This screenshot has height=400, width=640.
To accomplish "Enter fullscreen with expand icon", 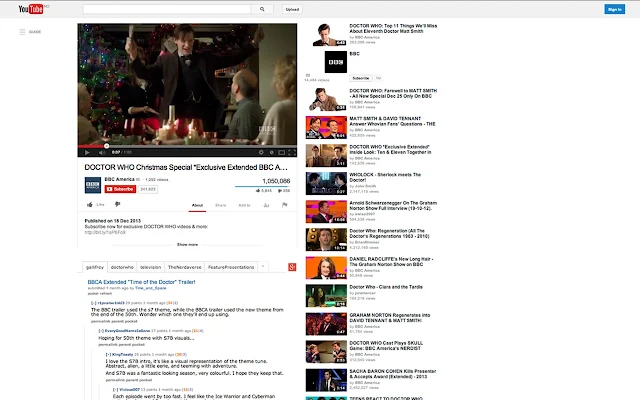I will pyautogui.click(x=292, y=152).
